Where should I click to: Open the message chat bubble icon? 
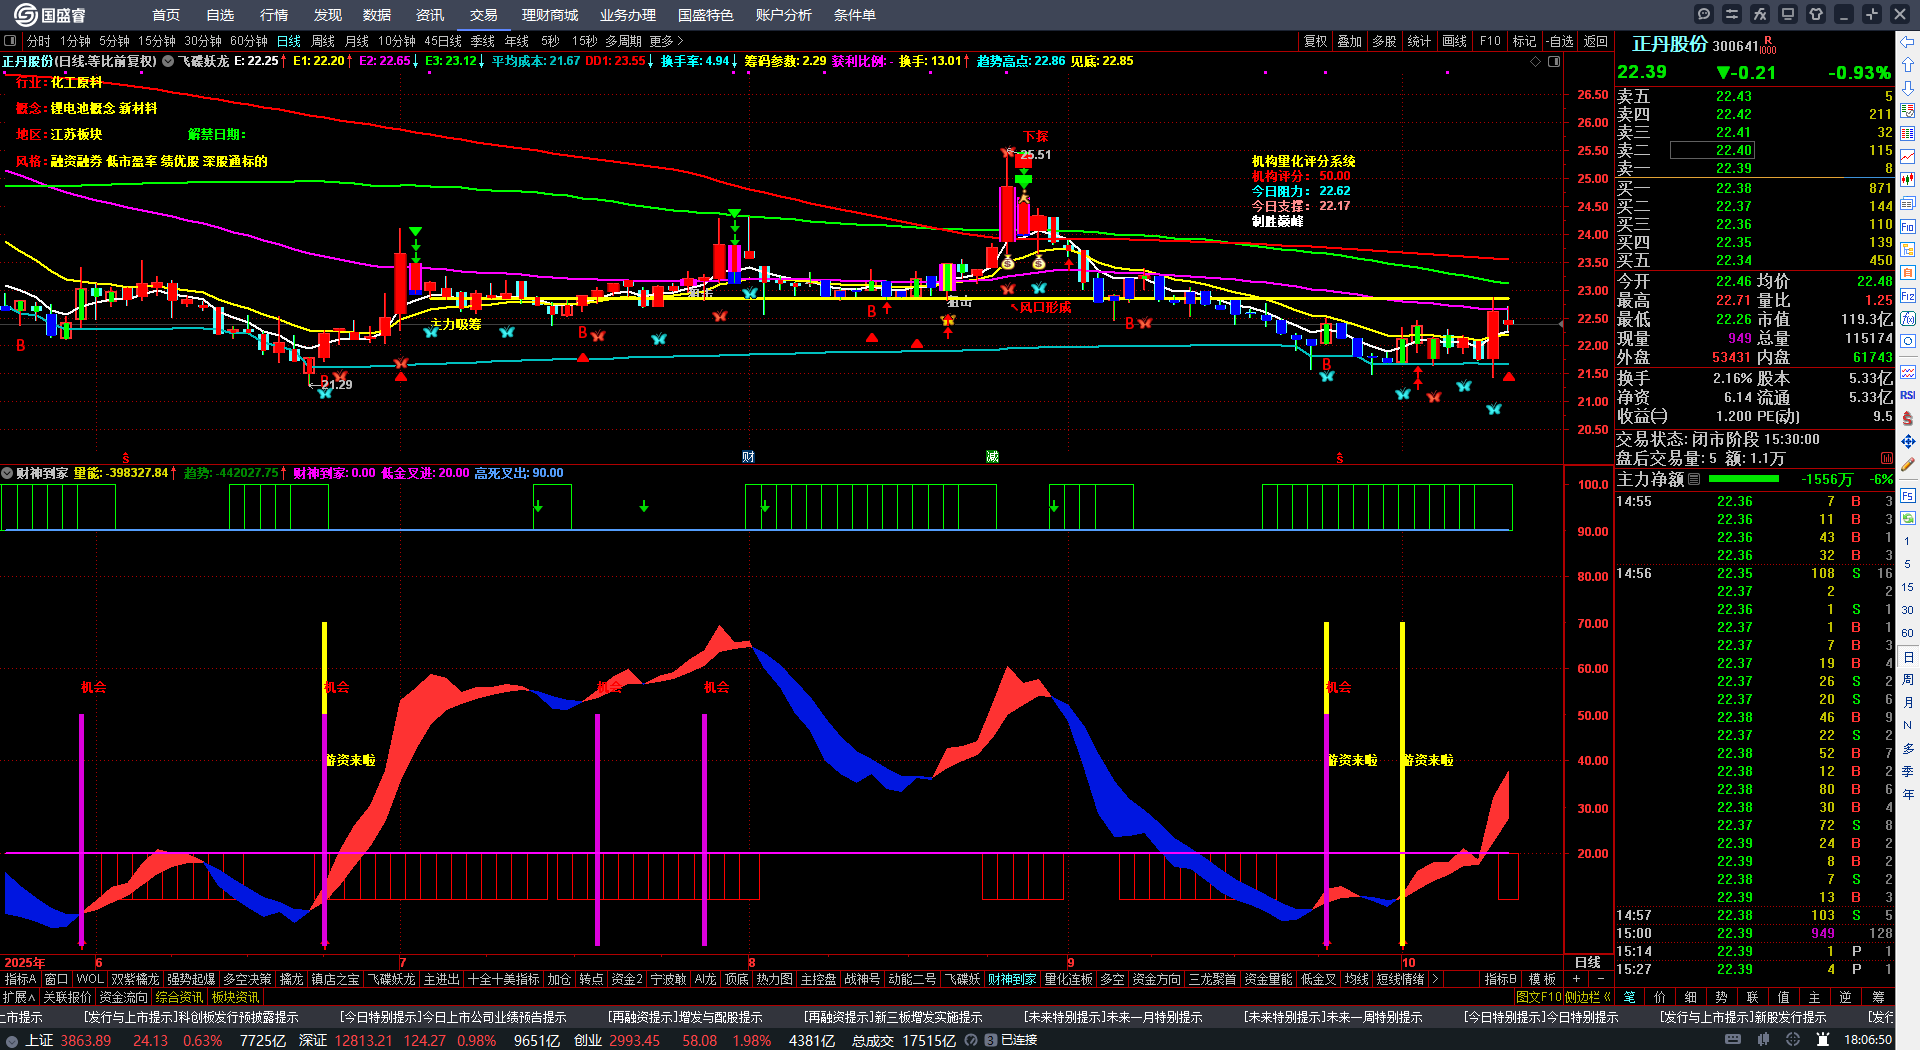pyautogui.click(x=1704, y=14)
